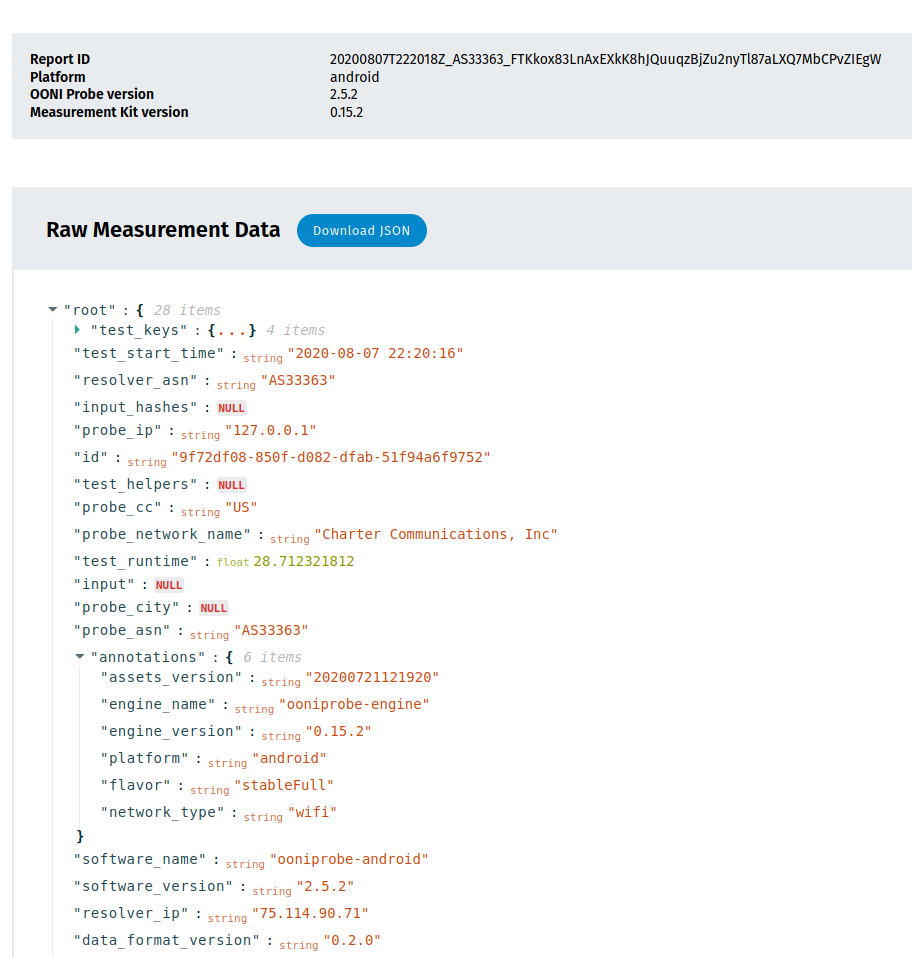The width and height of the screenshot is (912, 958).
Task: Click the "4 items" label beside test_keys
Action: 296,330
